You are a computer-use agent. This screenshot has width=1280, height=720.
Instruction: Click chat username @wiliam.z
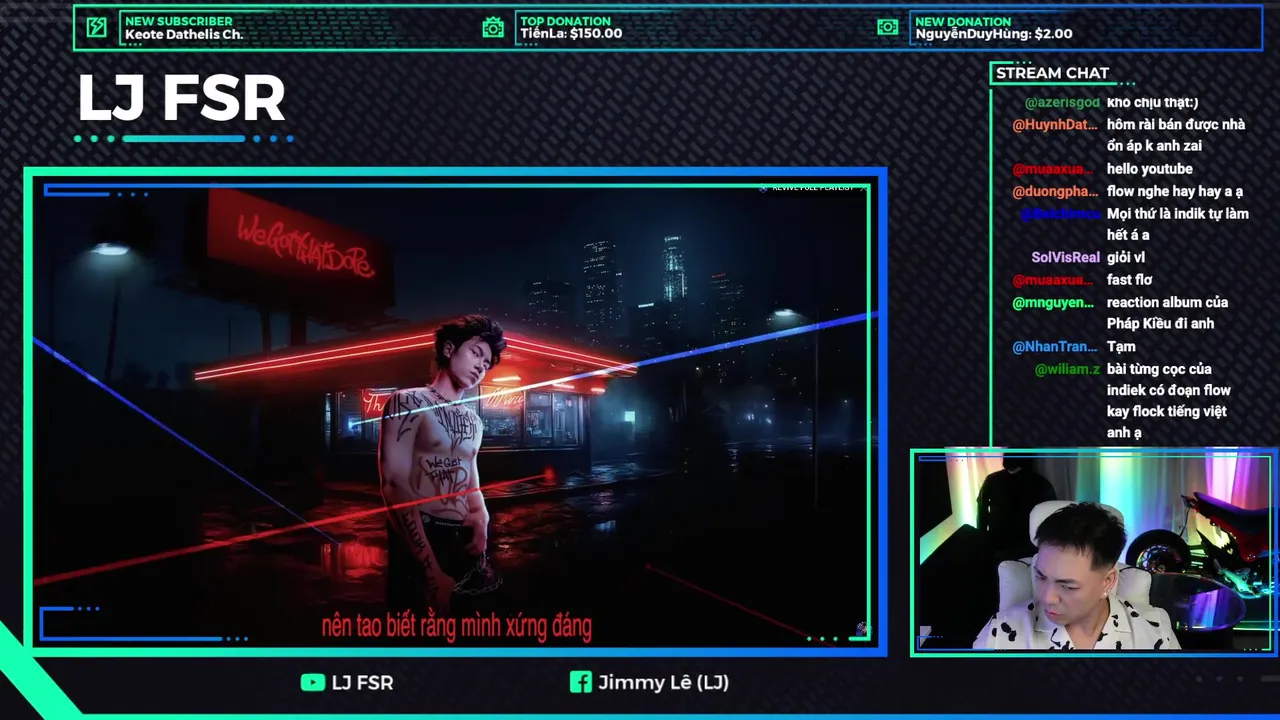1067,369
